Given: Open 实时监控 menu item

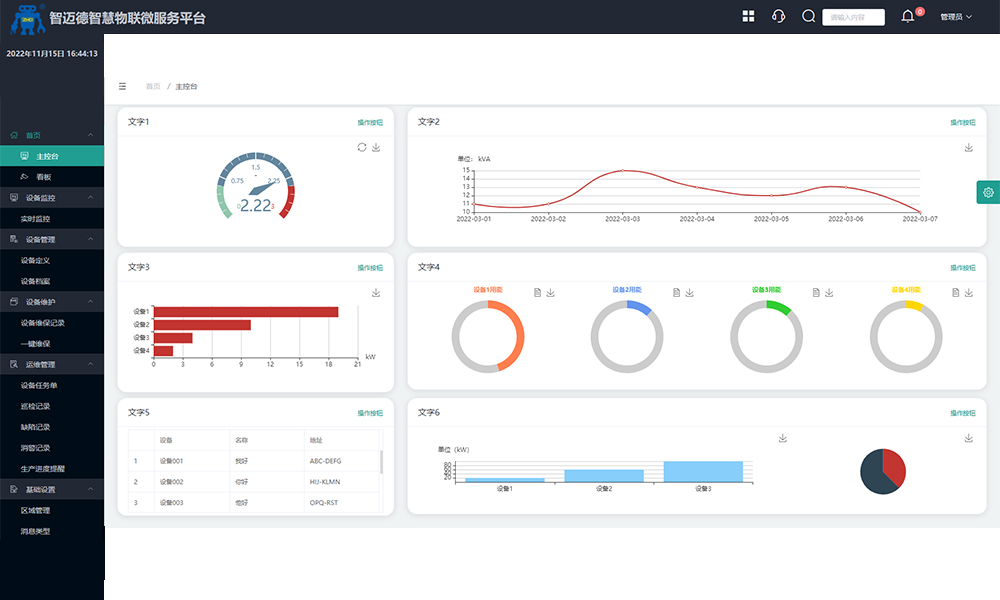Looking at the screenshot, I should tap(35, 218).
